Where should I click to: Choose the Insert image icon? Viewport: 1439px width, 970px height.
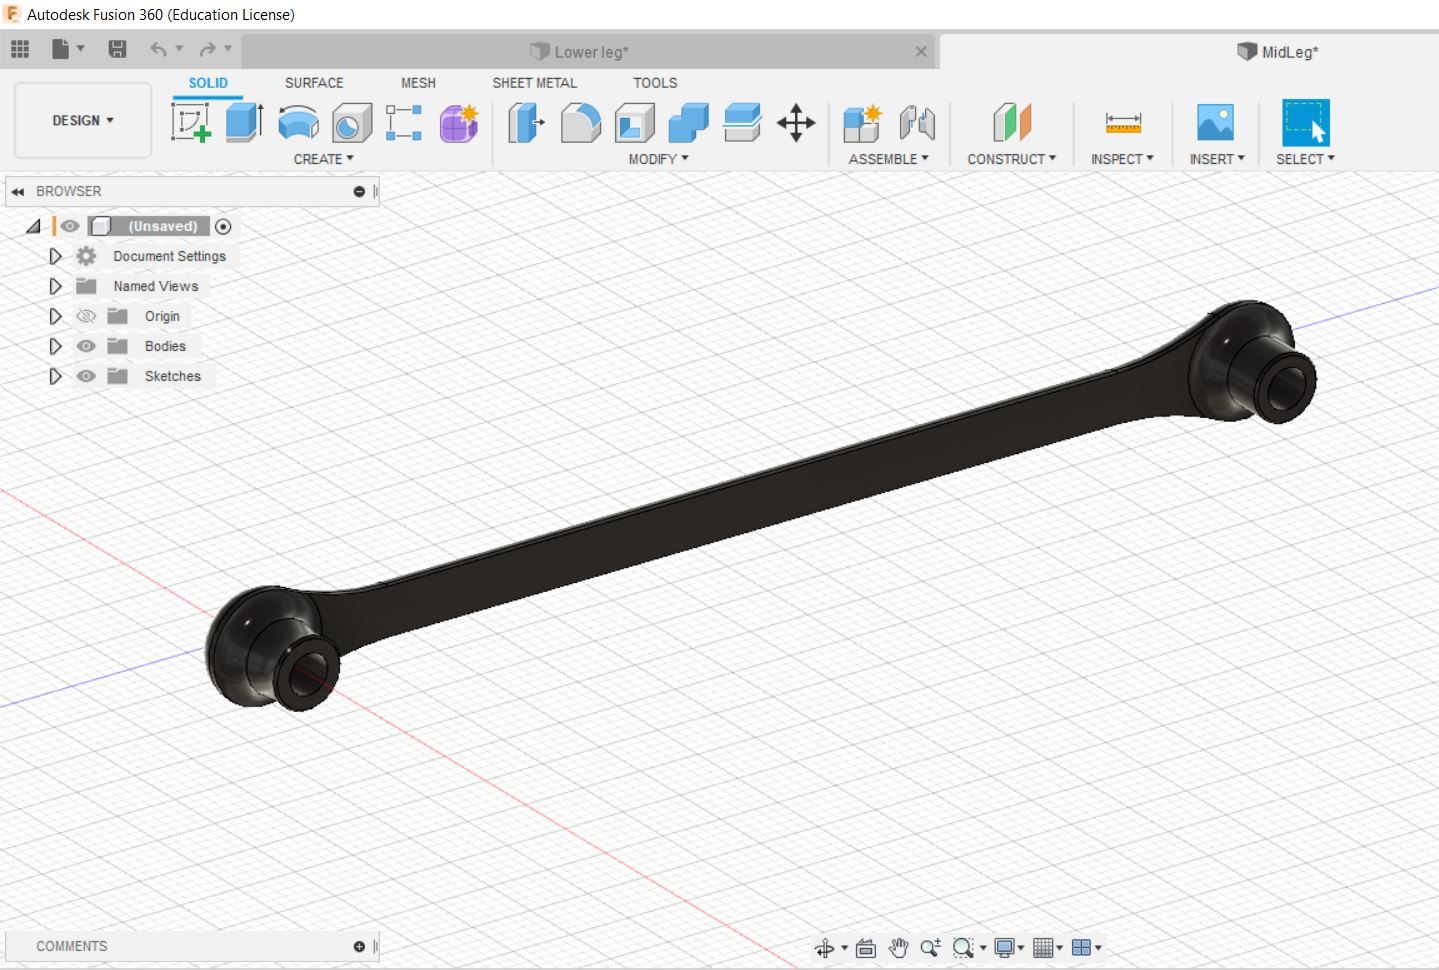pos(1215,123)
